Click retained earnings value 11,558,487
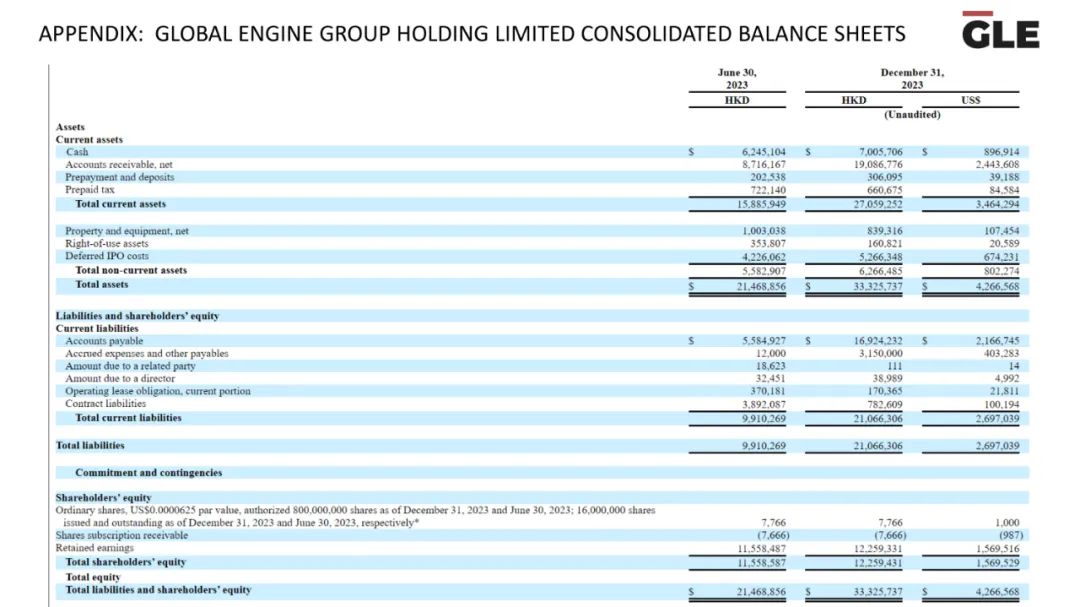Screen dimensions: 1080x607 tap(761, 549)
